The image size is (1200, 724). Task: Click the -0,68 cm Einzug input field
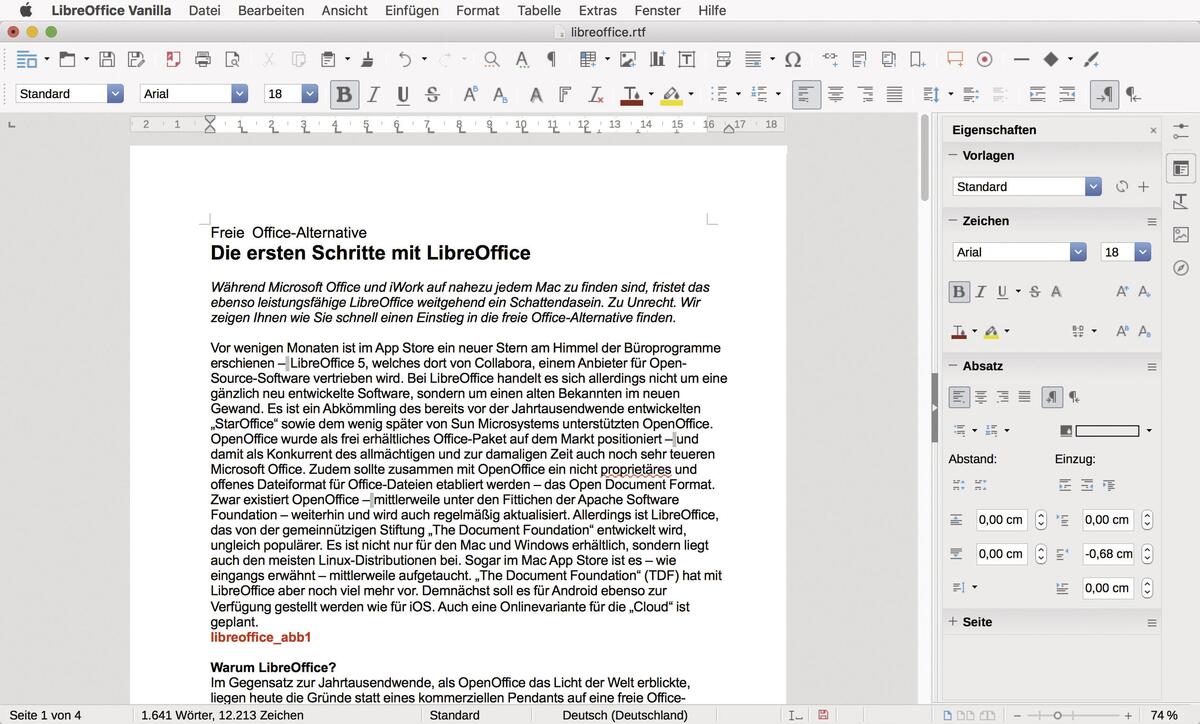[x=1107, y=553]
